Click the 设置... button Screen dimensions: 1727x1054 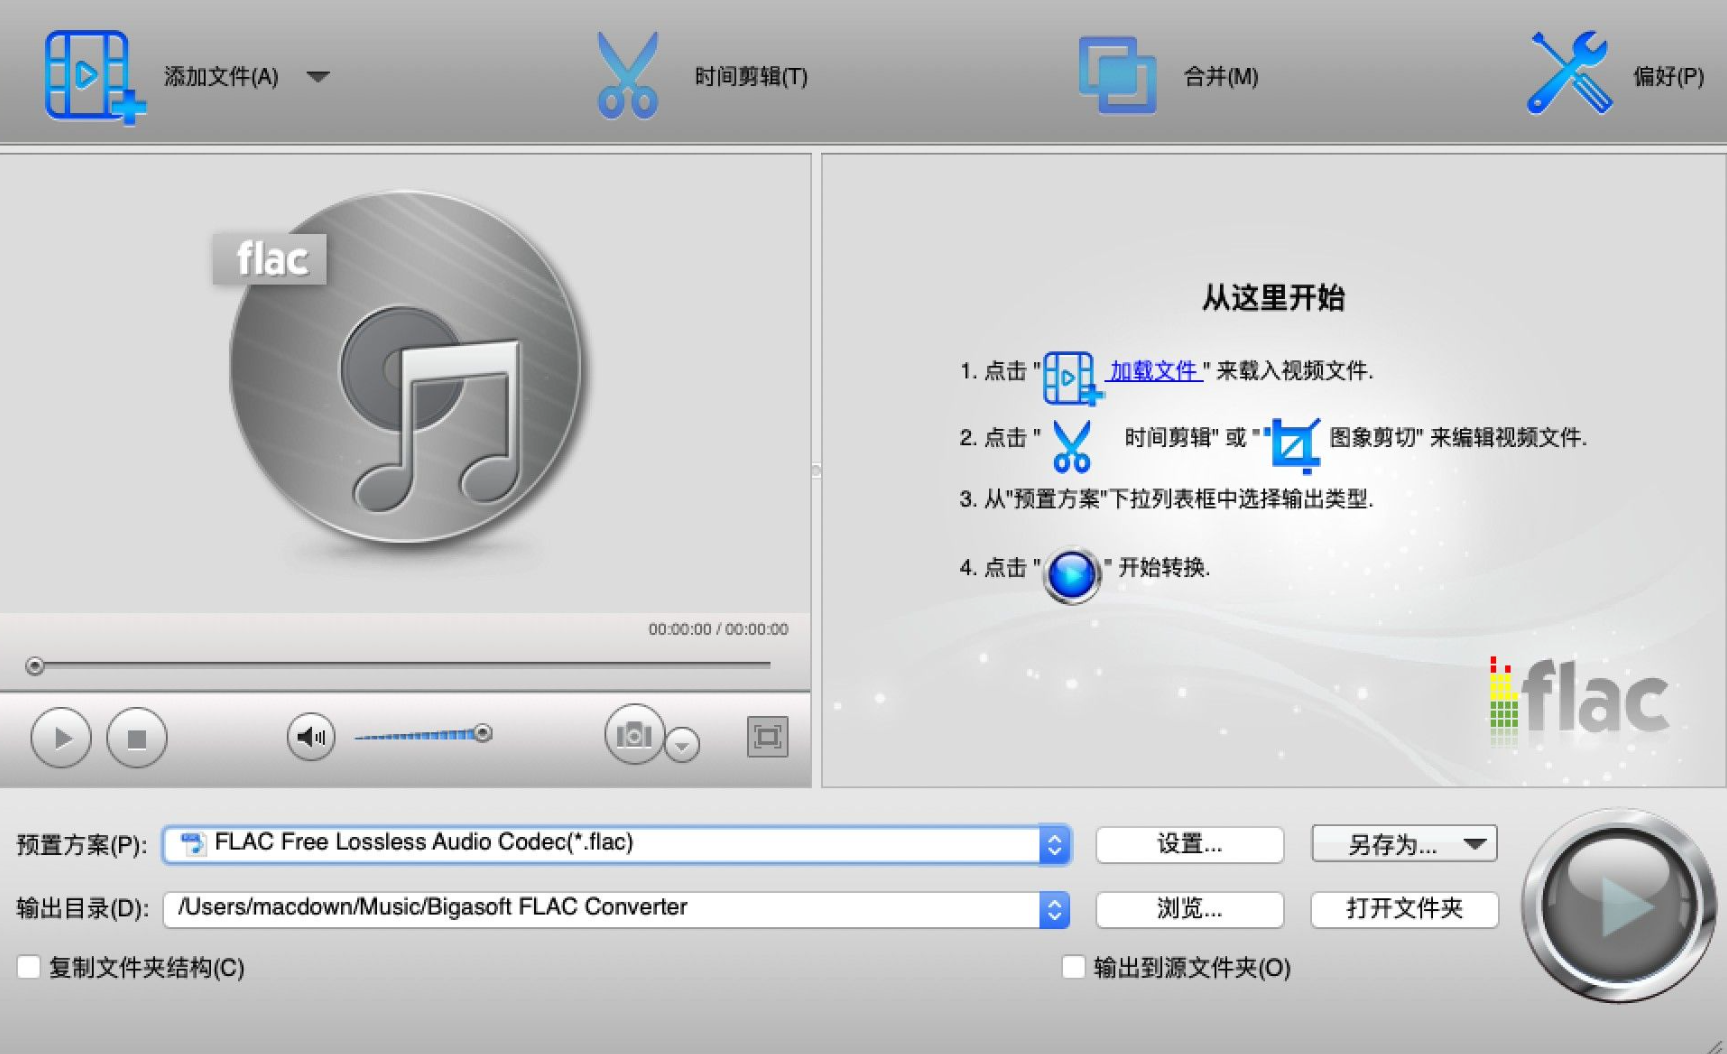click(x=1189, y=844)
